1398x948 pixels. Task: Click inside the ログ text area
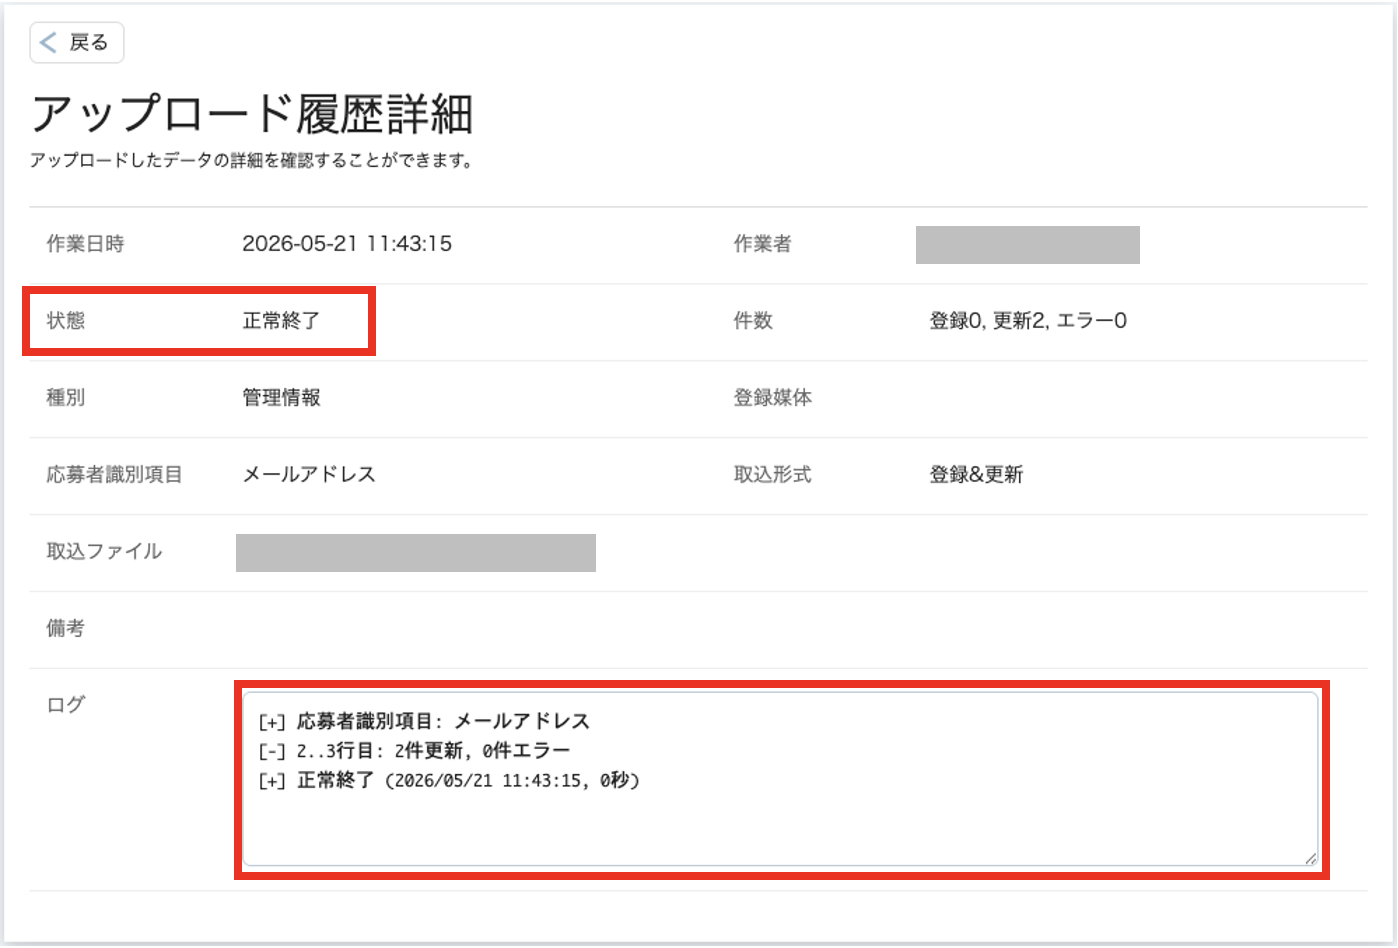click(x=780, y=779)
